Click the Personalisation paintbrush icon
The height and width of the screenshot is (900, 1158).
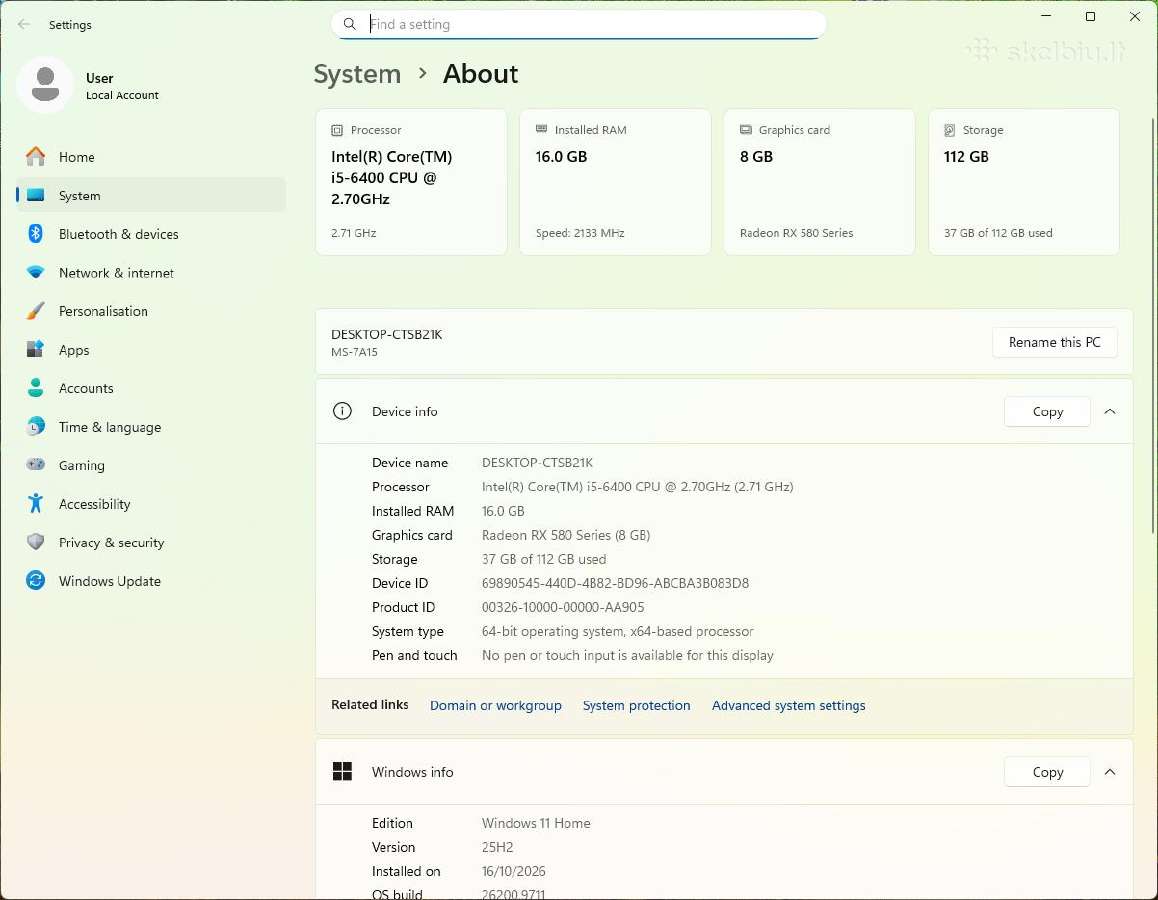coord(35,311)
